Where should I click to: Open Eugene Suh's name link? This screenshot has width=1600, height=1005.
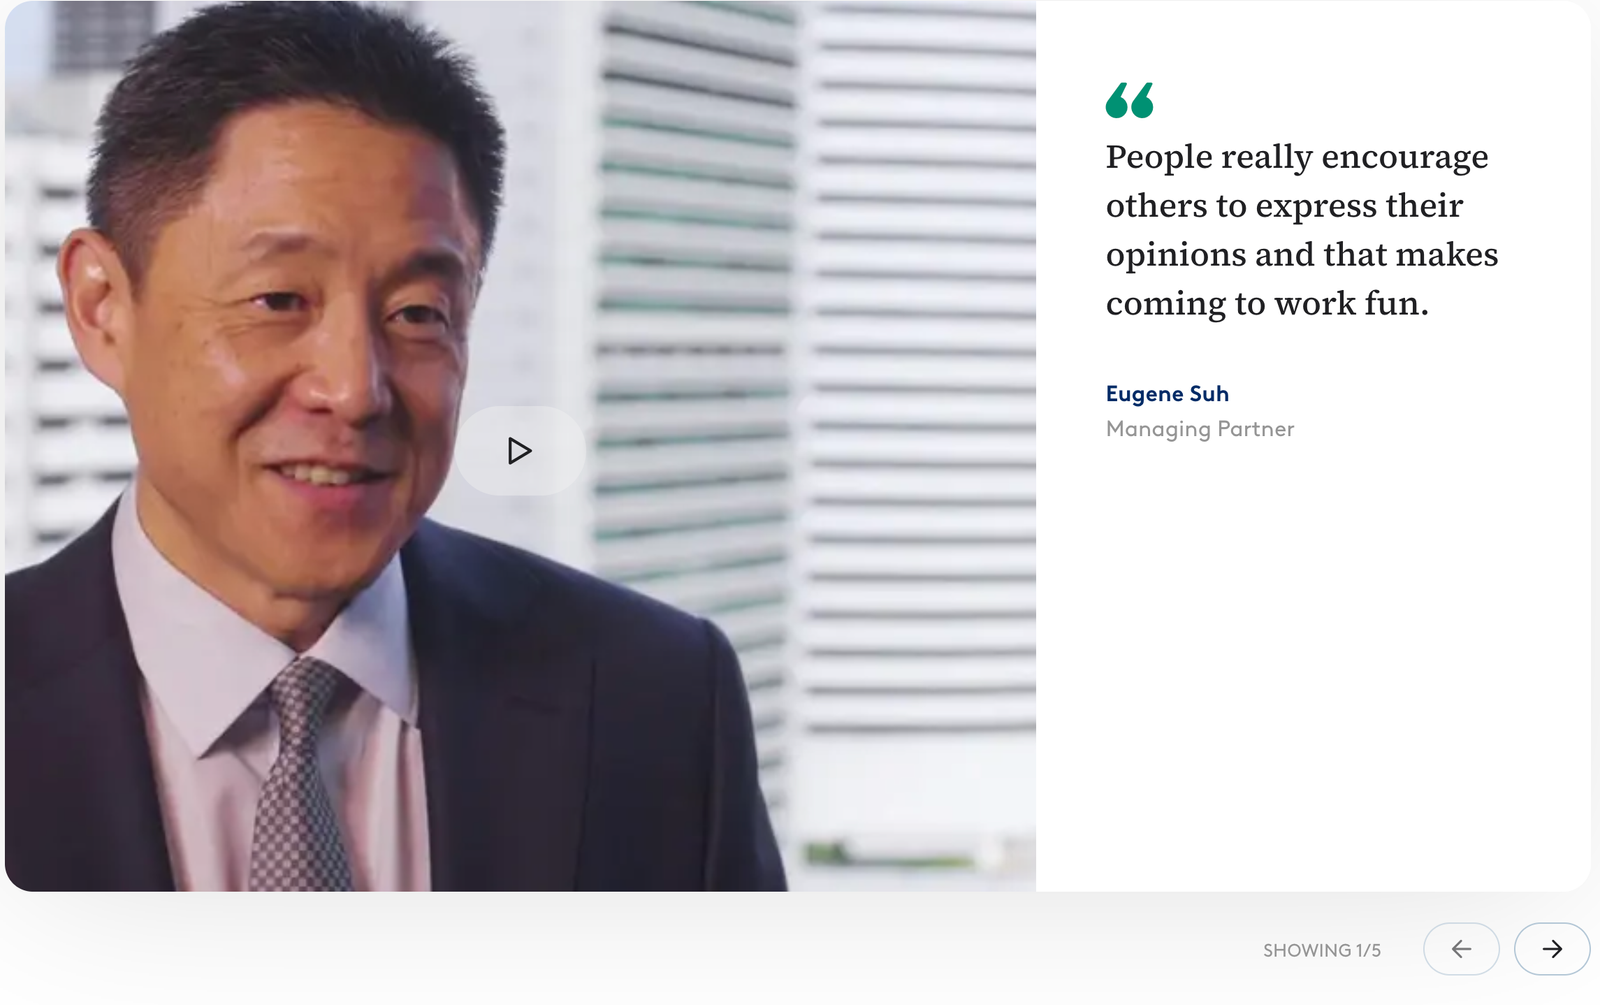tap(1167, 394)
